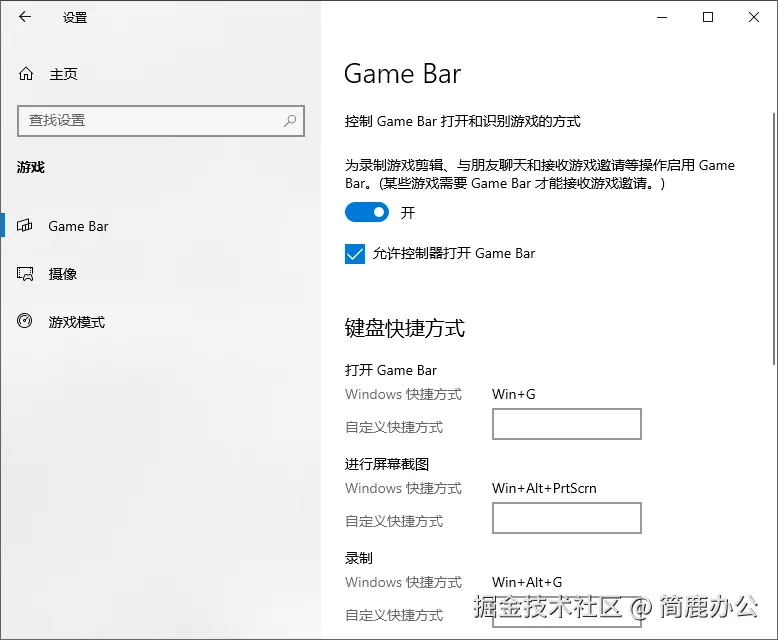Image resolution: width=778 pixels, height=640 pixels.
Task: Click custom shortcut field for 打开 Game Bar
Action: click(567, 424)
